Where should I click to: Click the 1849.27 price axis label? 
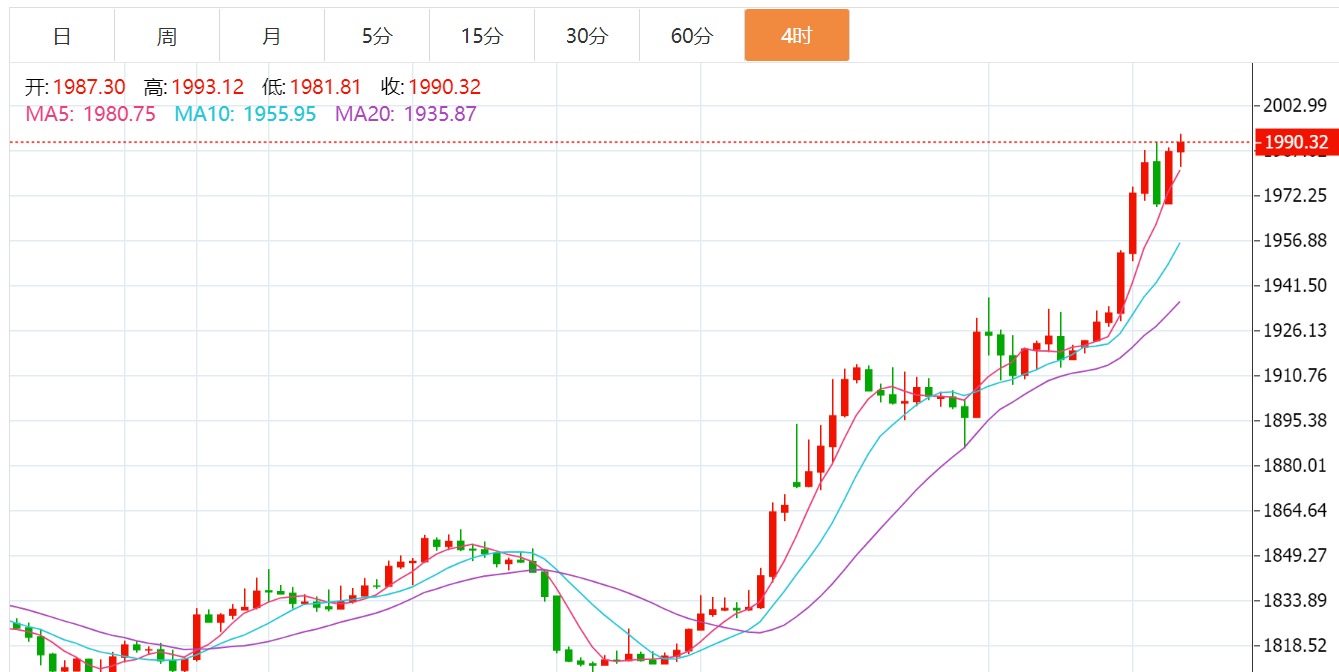1295,555
